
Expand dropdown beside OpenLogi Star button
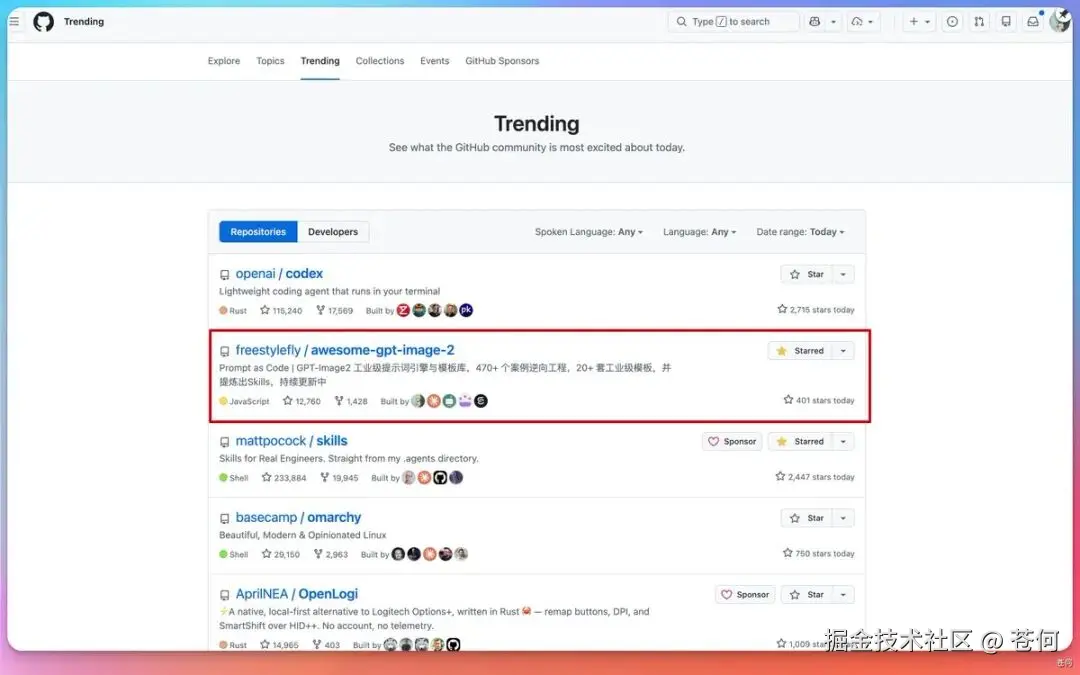point(843,594)
